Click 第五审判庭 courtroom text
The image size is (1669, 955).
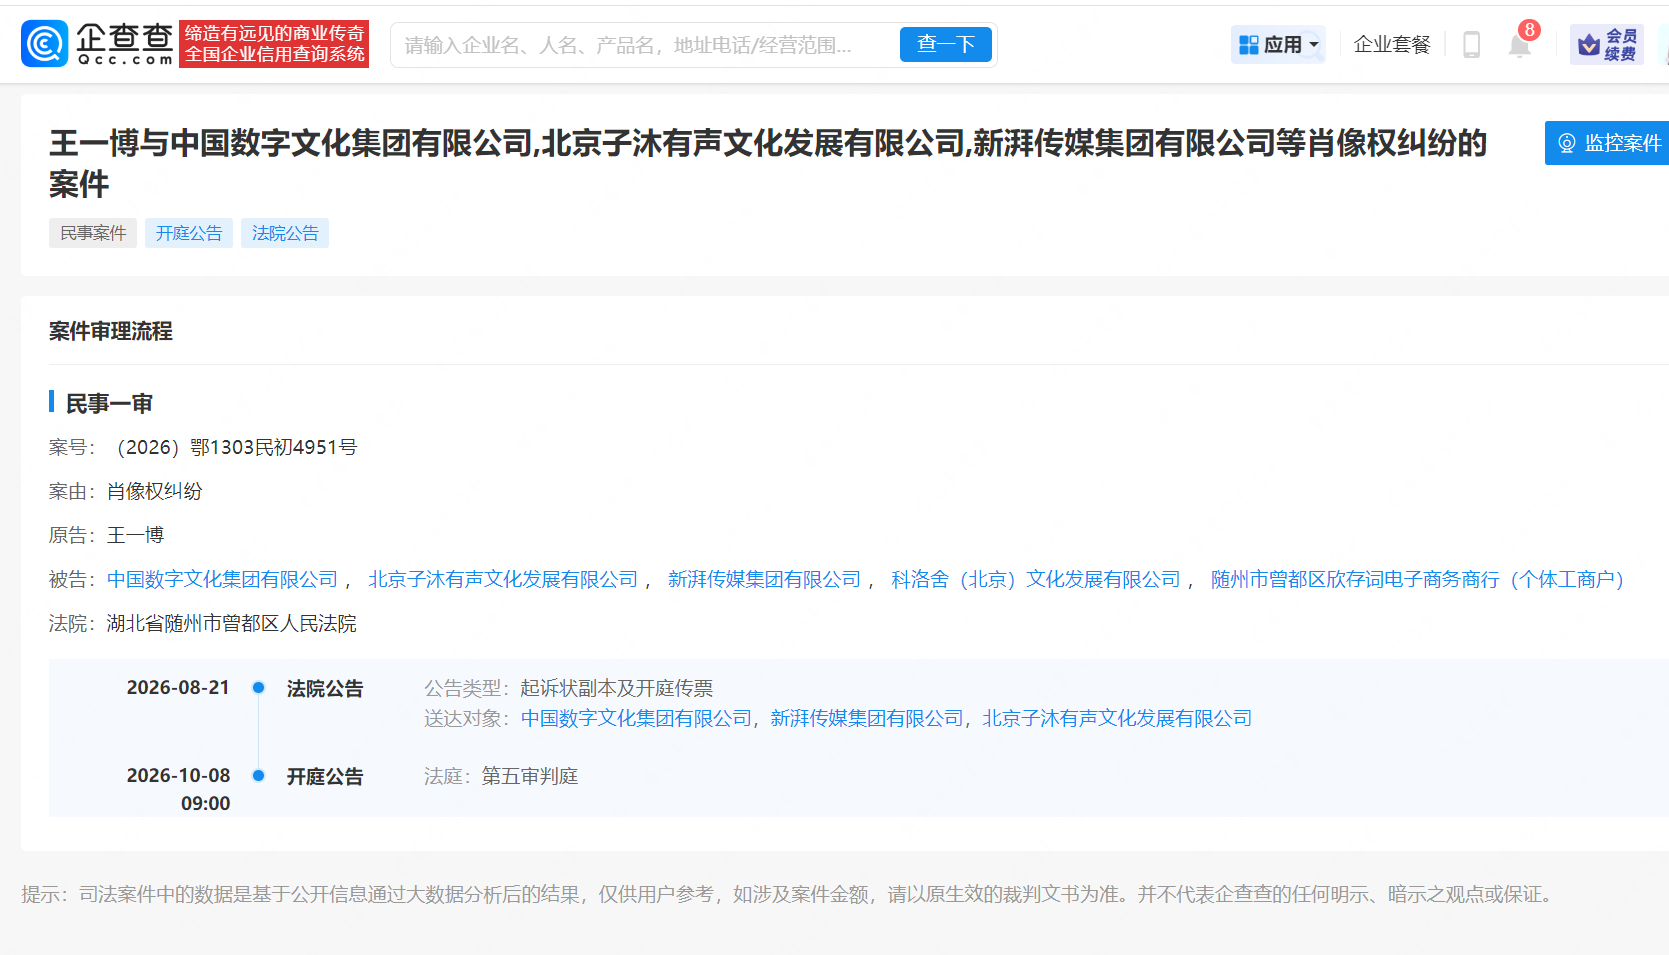(x=530, y=776)
